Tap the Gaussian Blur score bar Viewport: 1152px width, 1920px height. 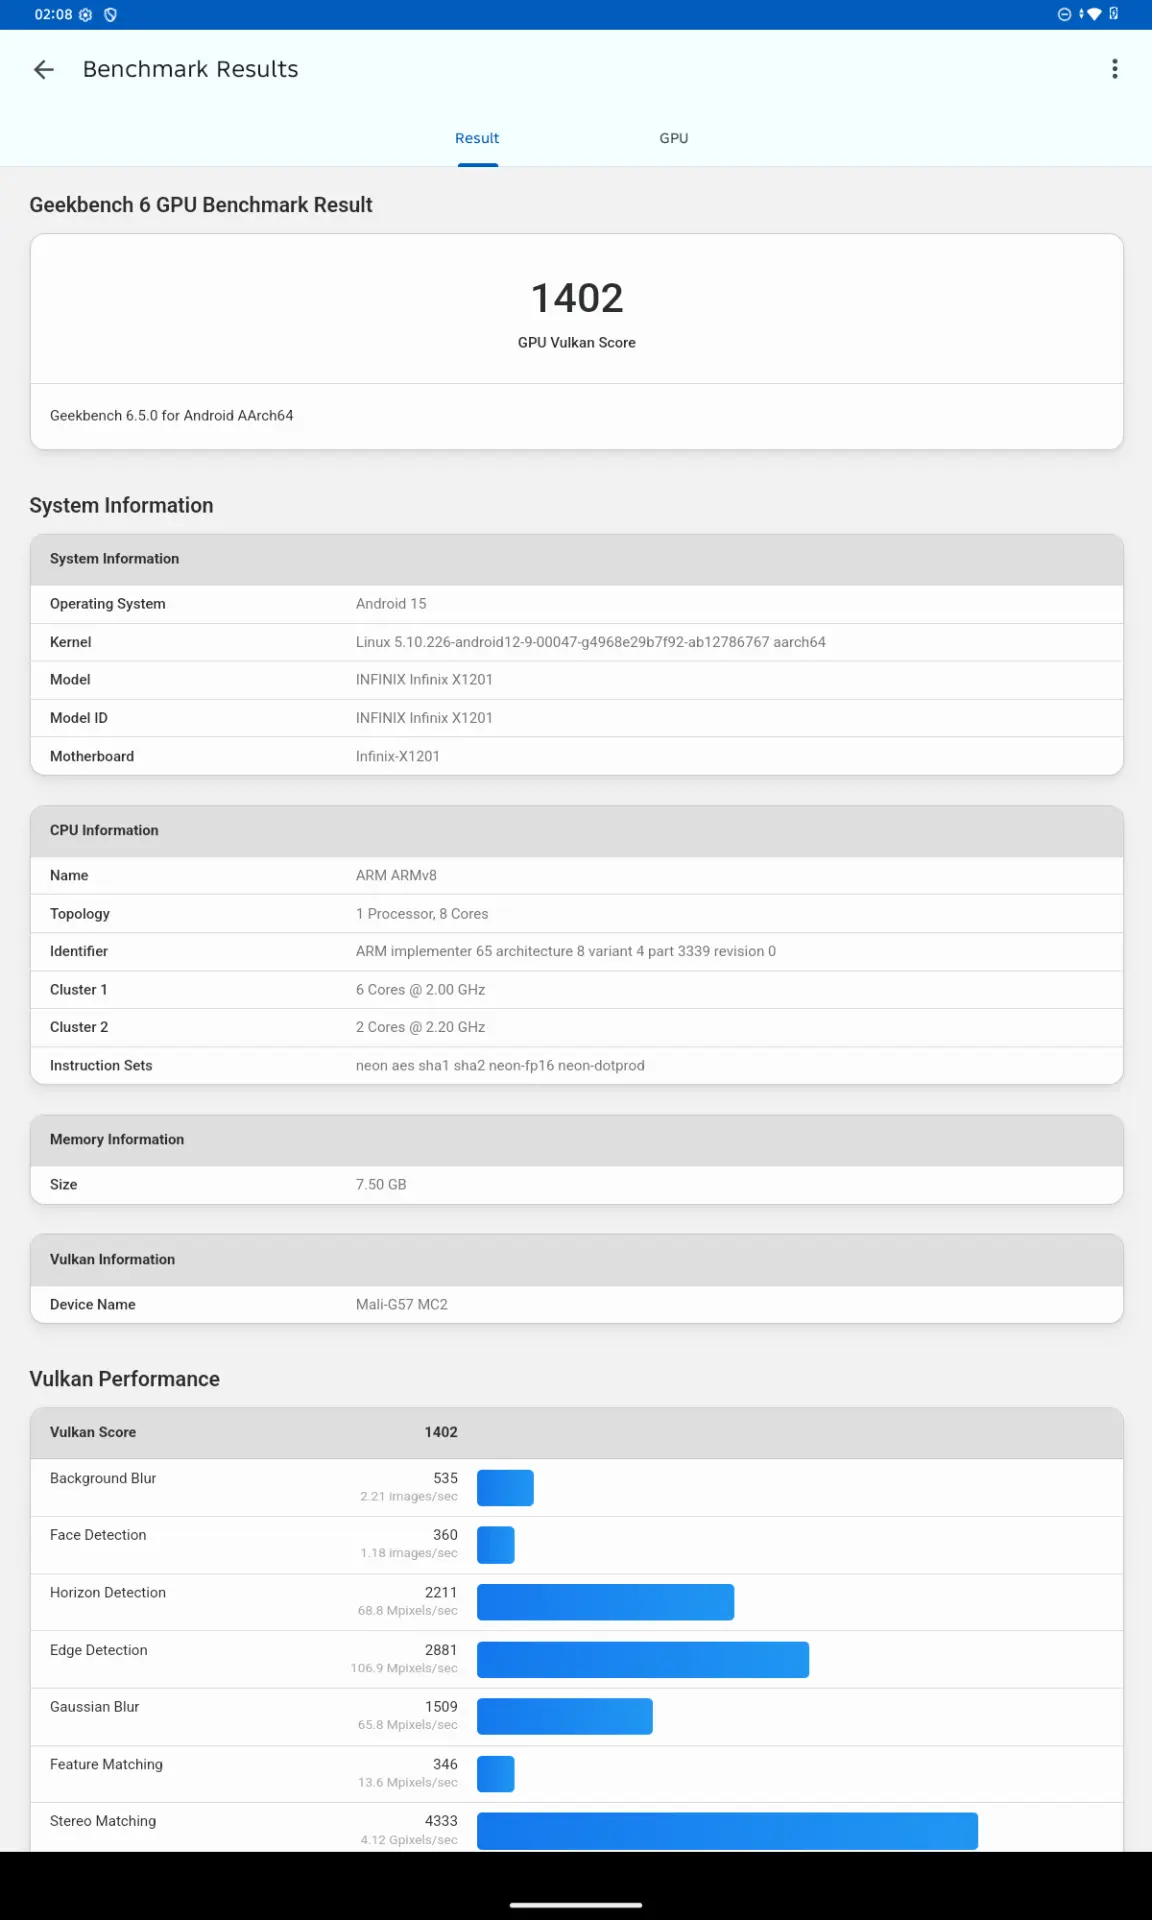click(x=564, y=1717)
